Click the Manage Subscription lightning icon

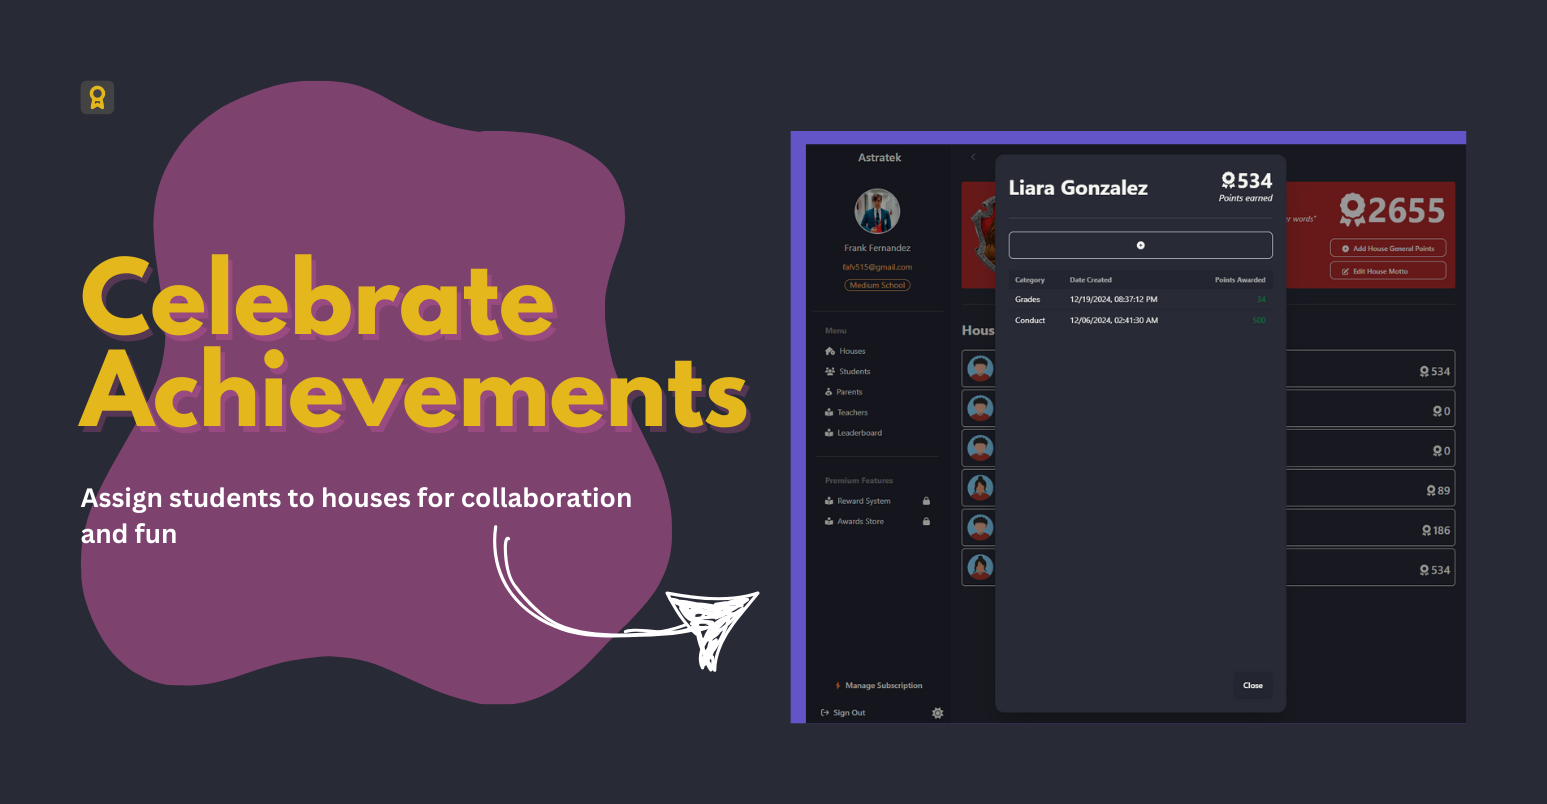(x=838, y=686)
